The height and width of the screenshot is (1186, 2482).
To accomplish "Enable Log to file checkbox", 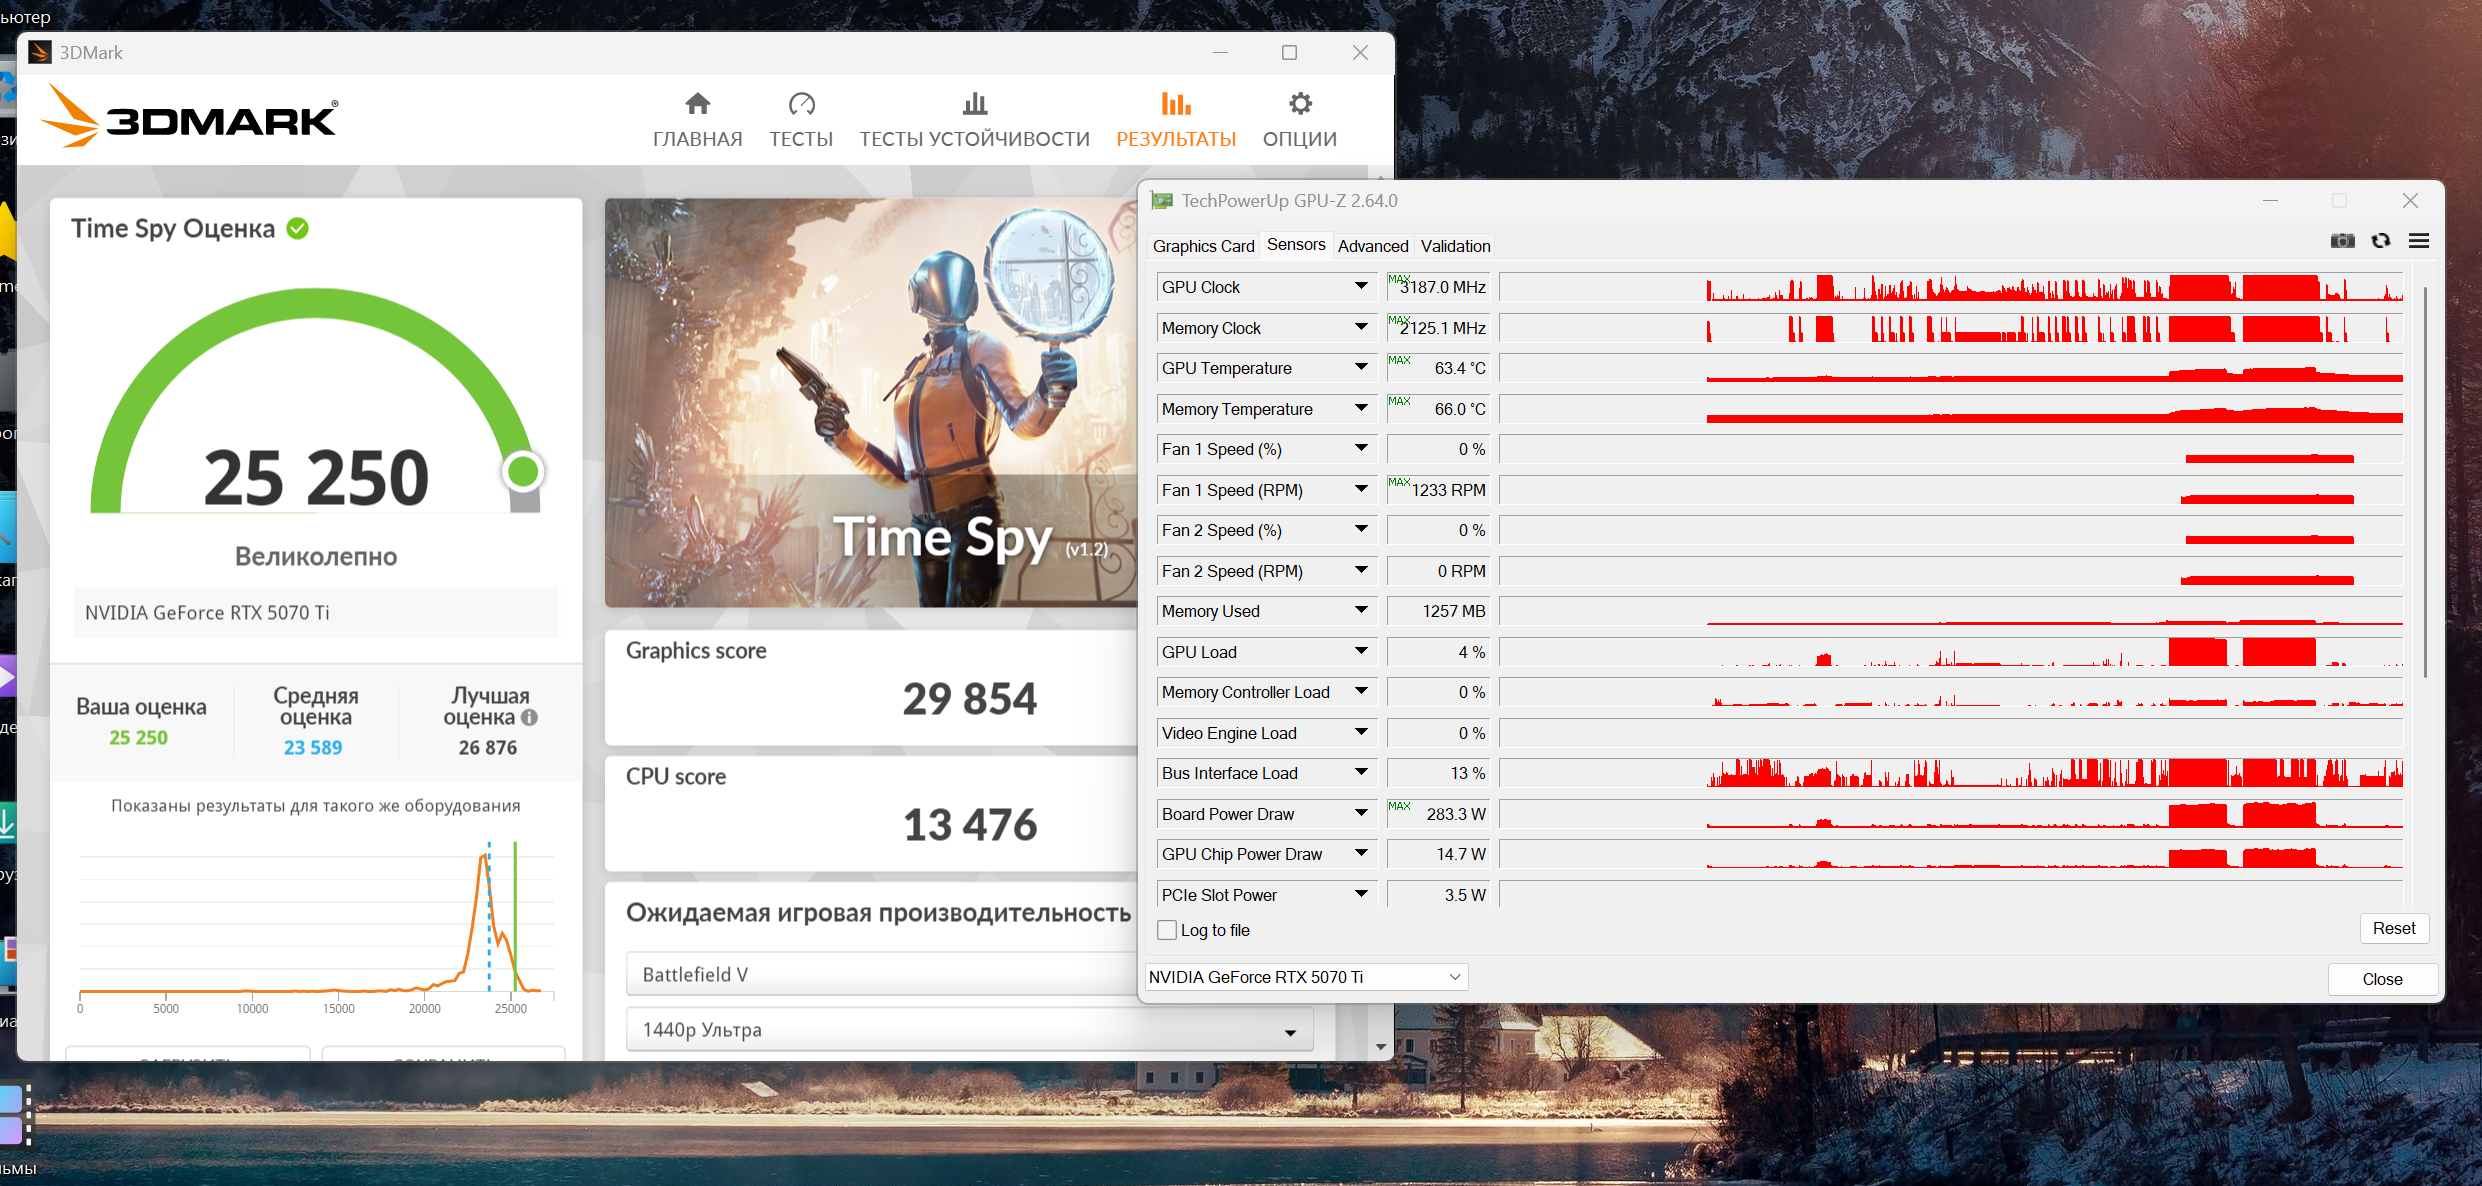I will click(1167, 930).
